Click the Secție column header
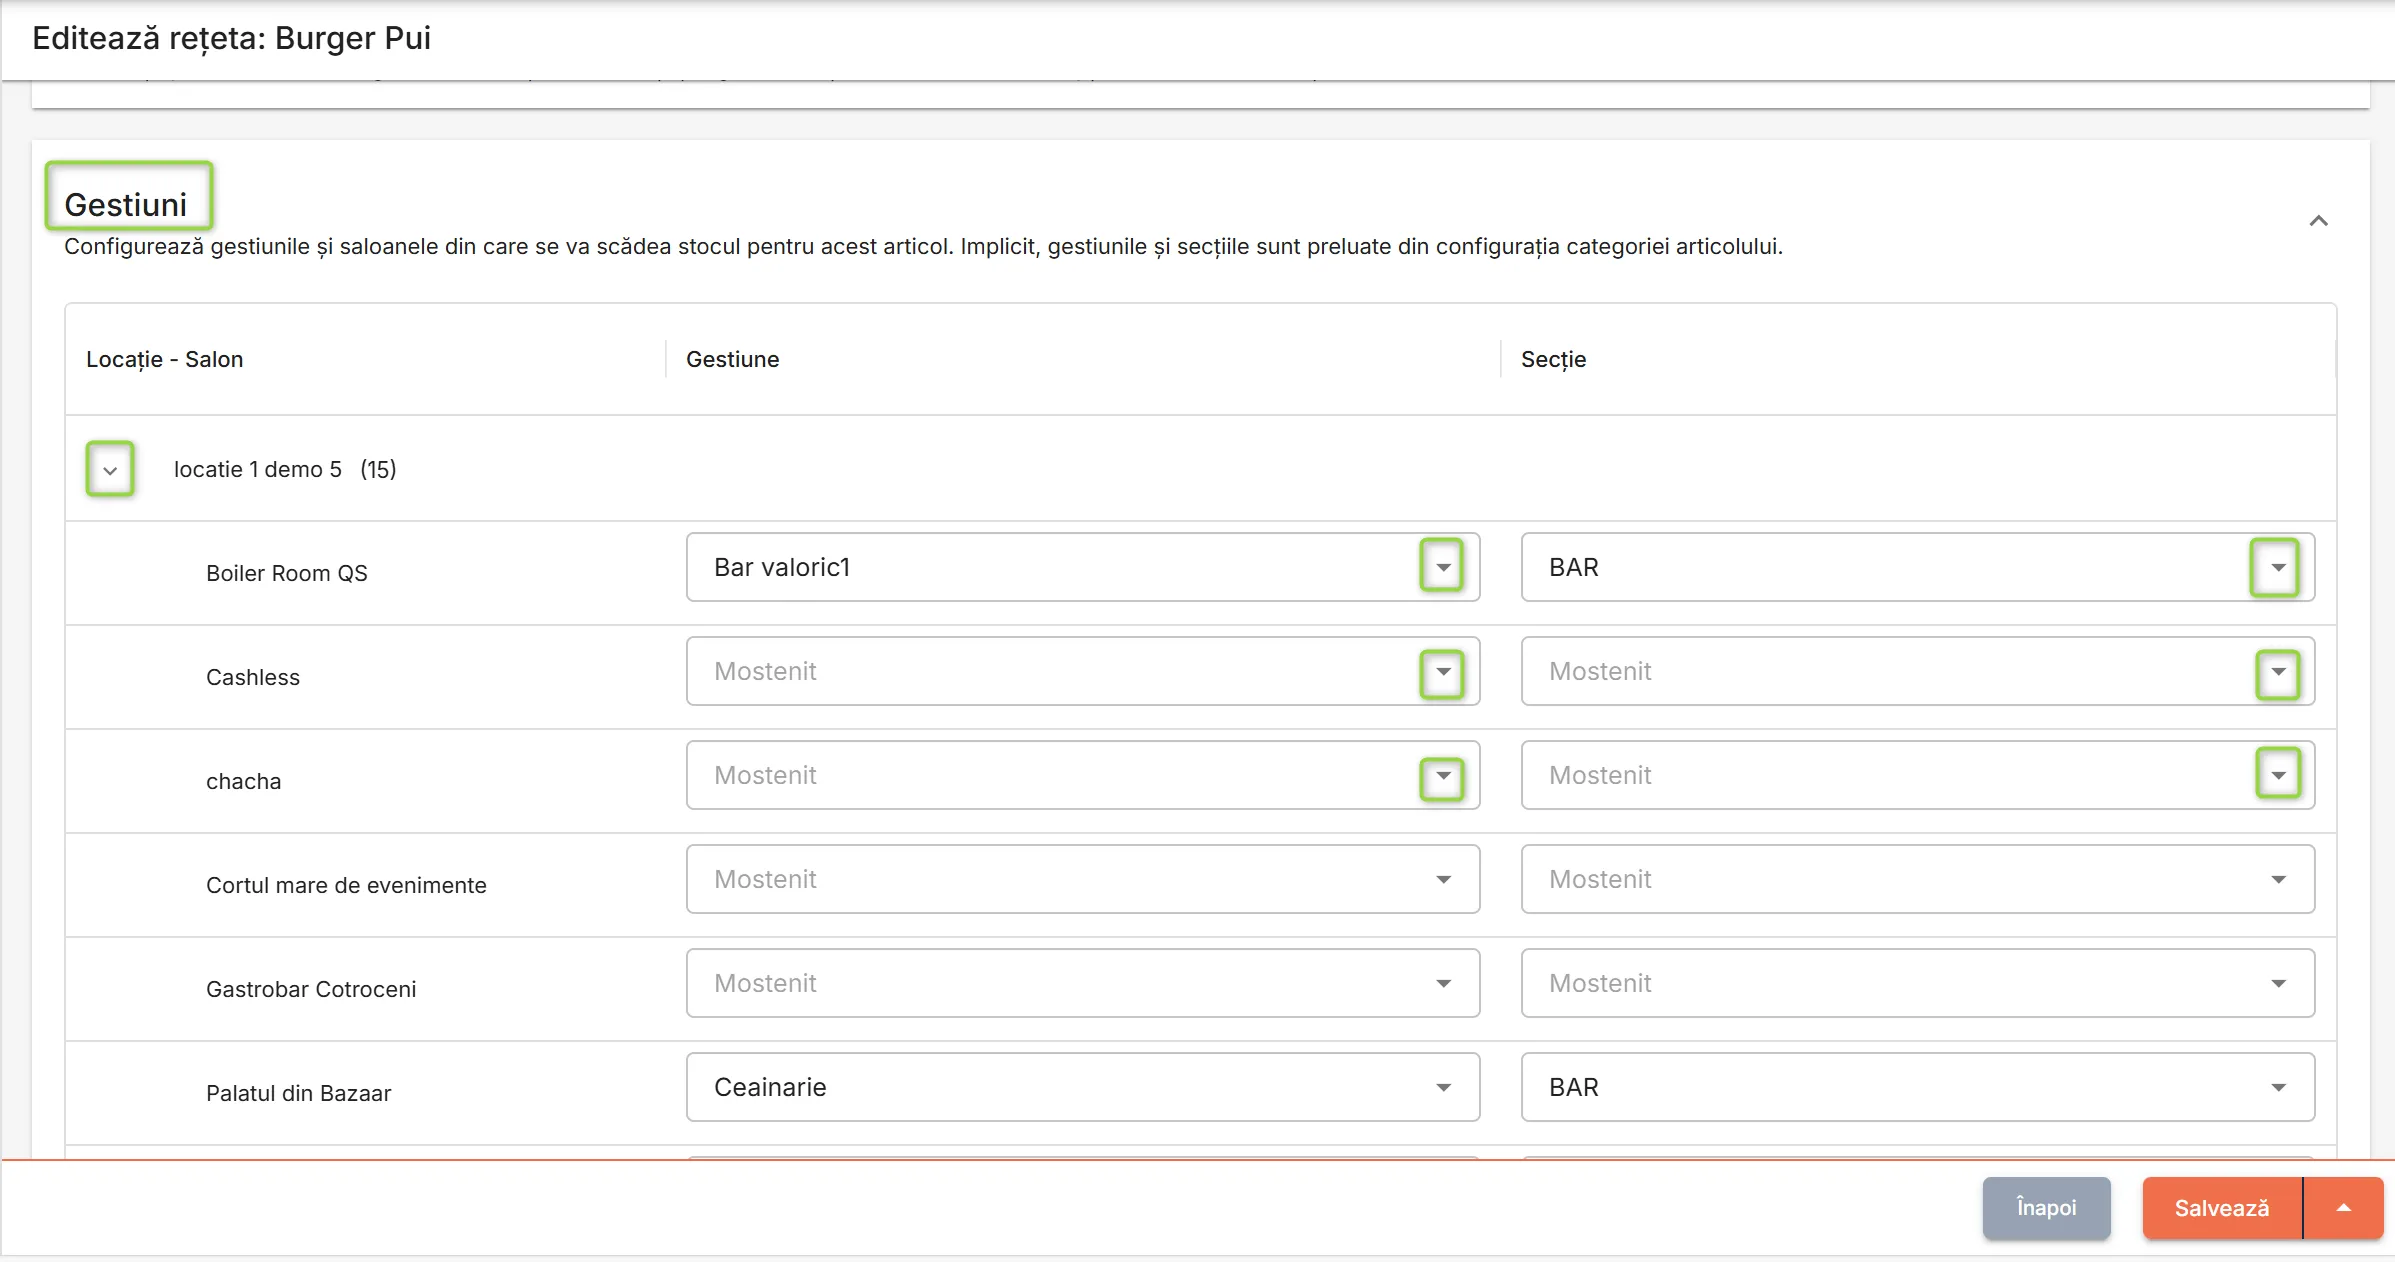Image resolution: width=2395 pixels, height=1262 pixels. 1553,359
